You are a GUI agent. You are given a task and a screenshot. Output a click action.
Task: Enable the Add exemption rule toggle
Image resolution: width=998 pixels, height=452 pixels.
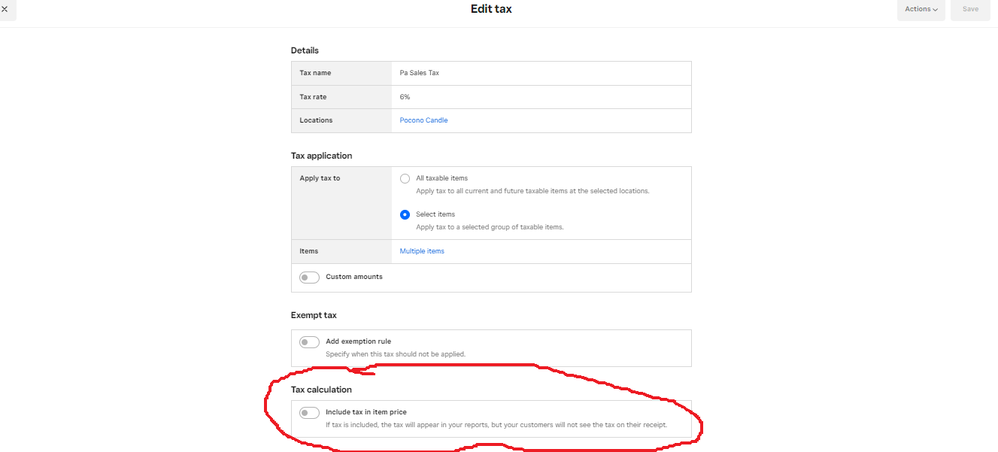coord(309,342)
